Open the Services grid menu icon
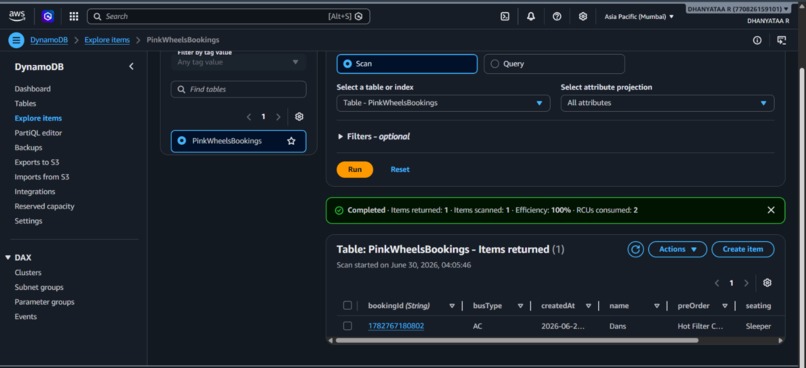This screenshot has width=806, height=368. [74, 16]
